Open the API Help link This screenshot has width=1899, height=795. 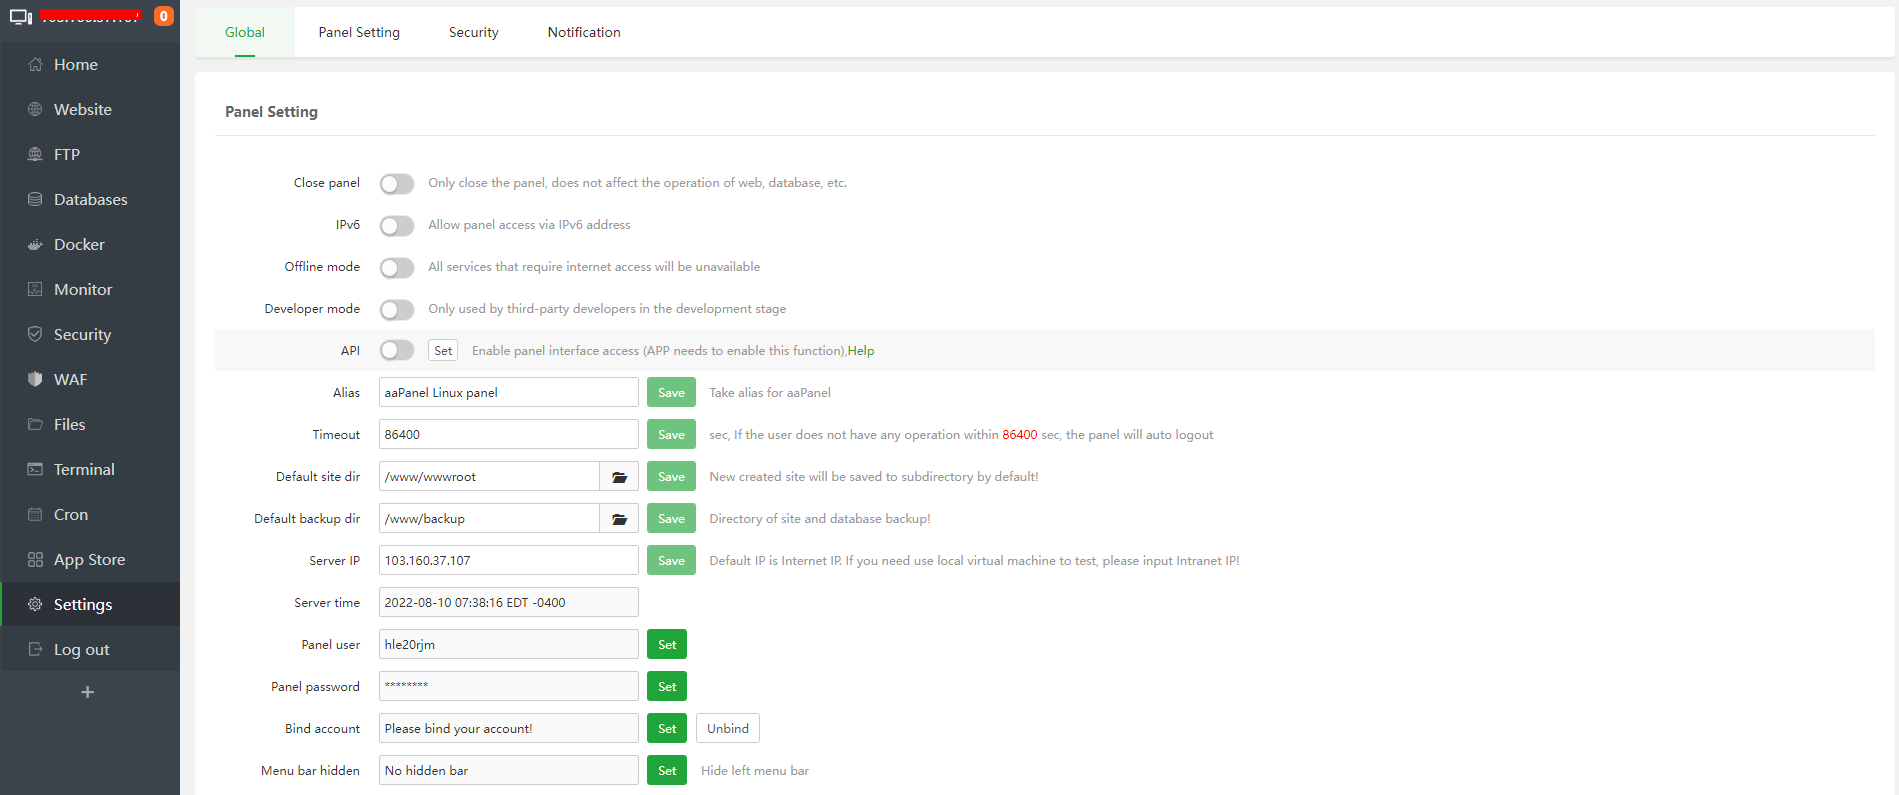click(861, 351)
